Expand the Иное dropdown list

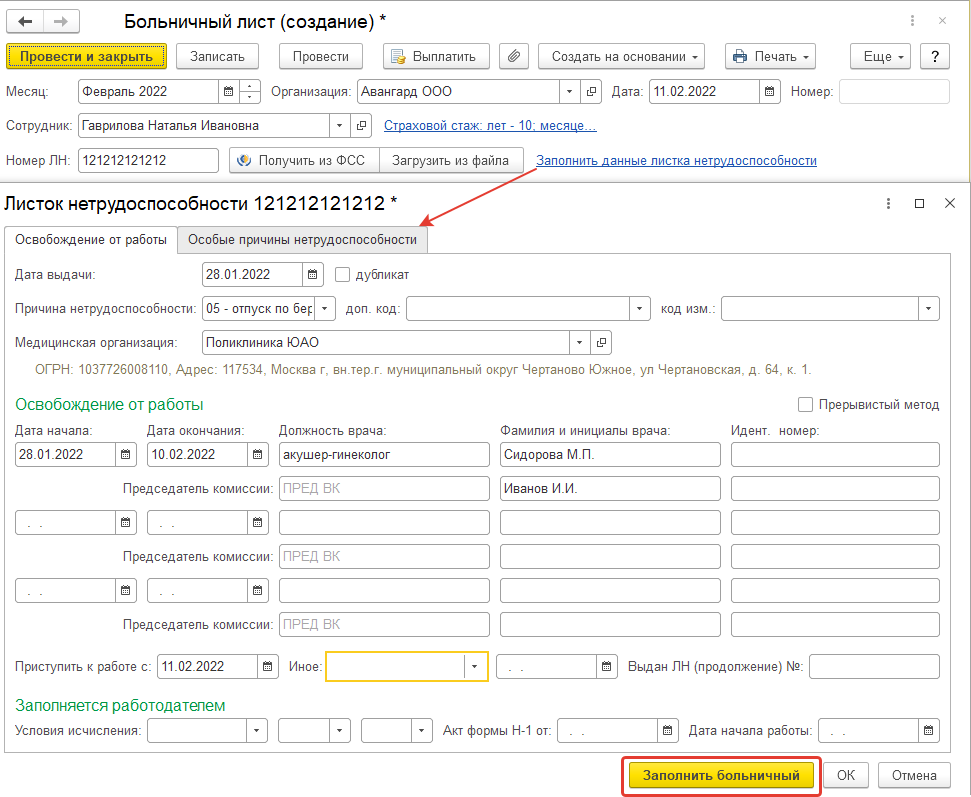471,667
